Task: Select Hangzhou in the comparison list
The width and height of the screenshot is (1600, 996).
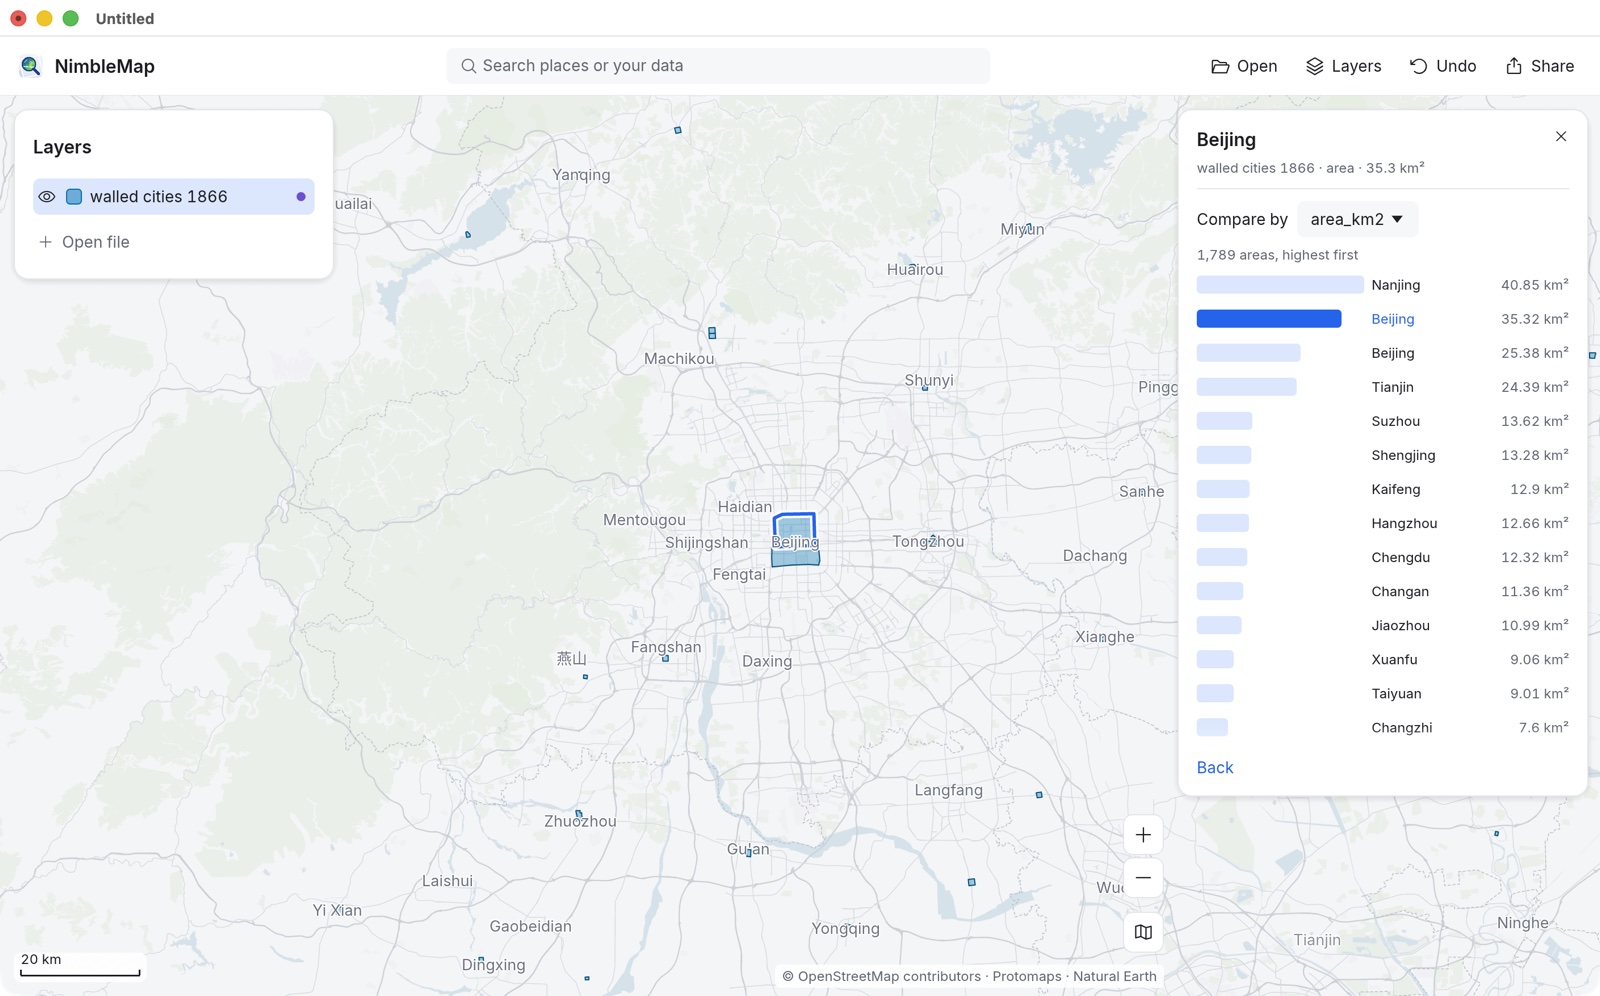Action: pos(1382,523)
